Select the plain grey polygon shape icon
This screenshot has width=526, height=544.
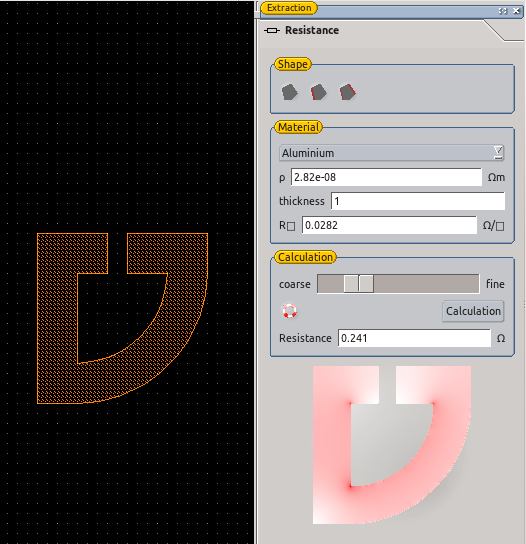click(289, 92)
